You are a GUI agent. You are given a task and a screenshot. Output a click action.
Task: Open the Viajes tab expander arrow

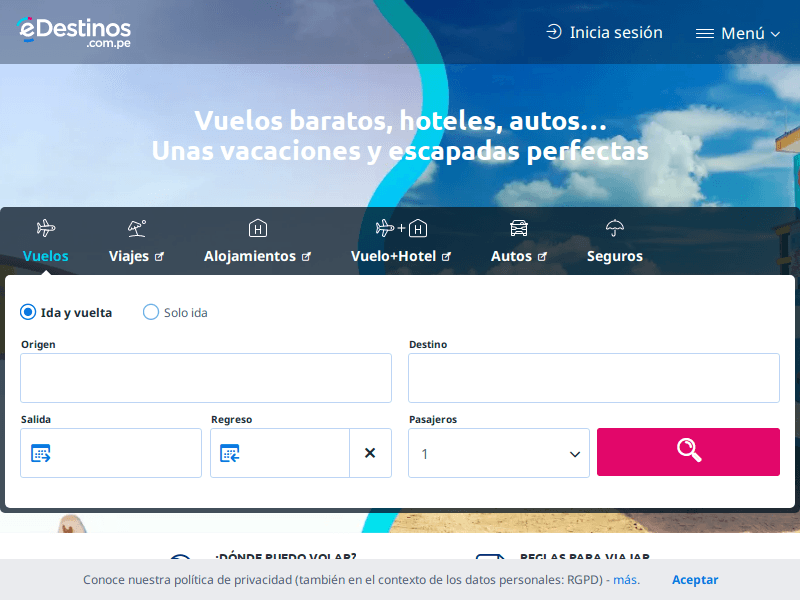pos(161,256)
